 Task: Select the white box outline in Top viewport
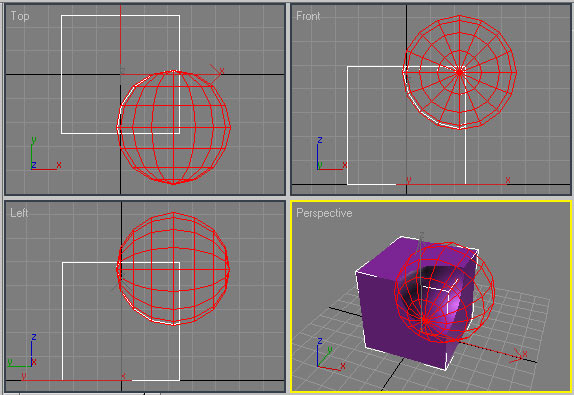(120, 74)
